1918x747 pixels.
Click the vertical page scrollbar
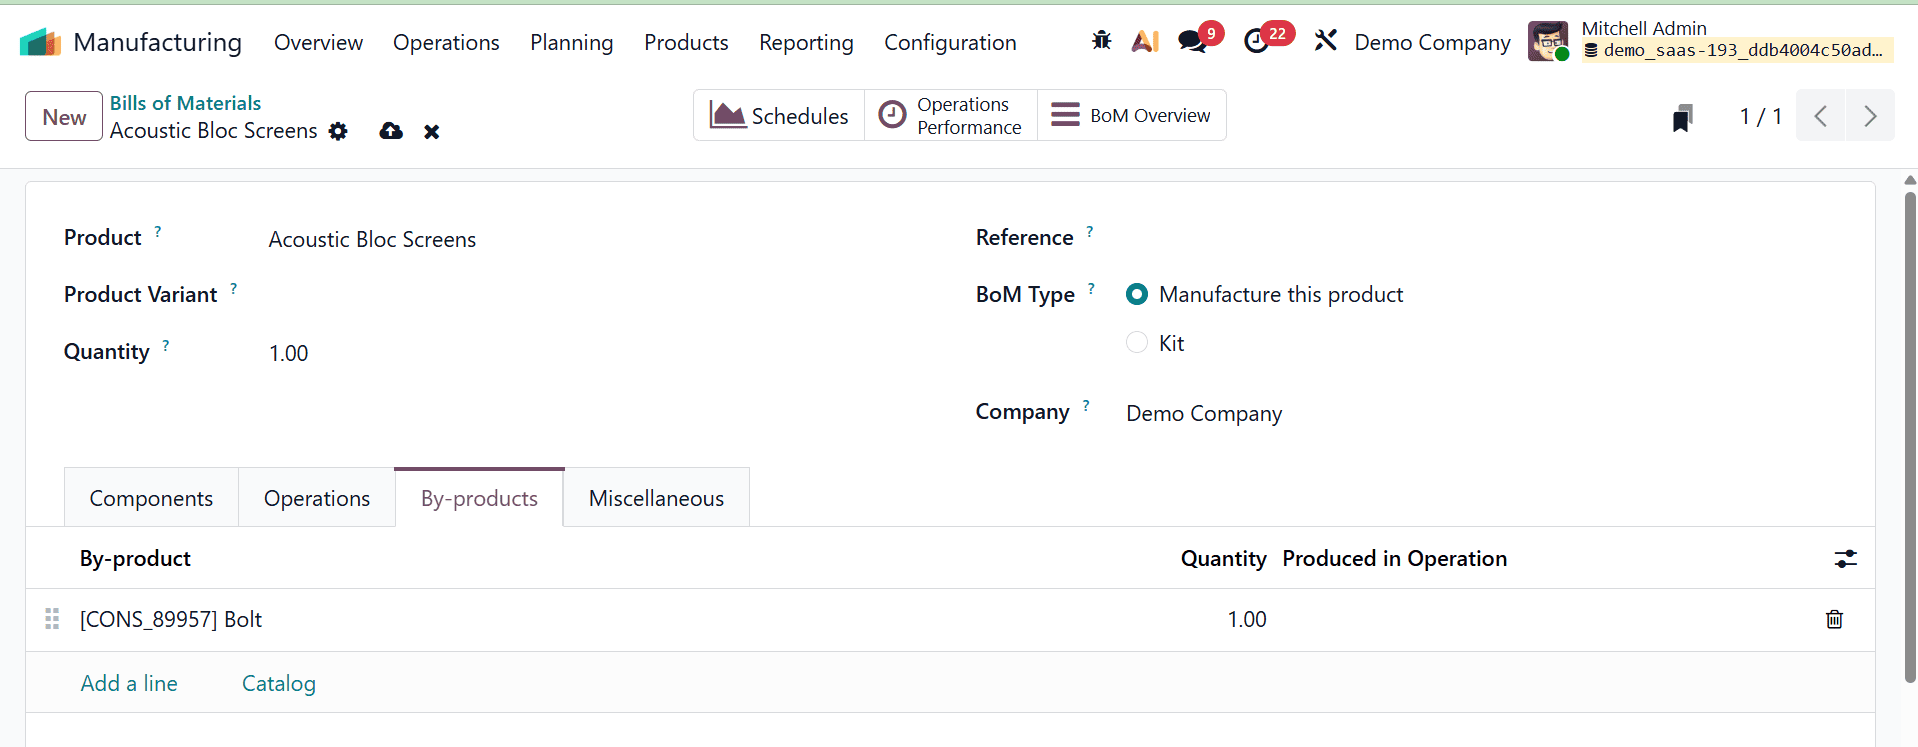(x=1910, y=436)
